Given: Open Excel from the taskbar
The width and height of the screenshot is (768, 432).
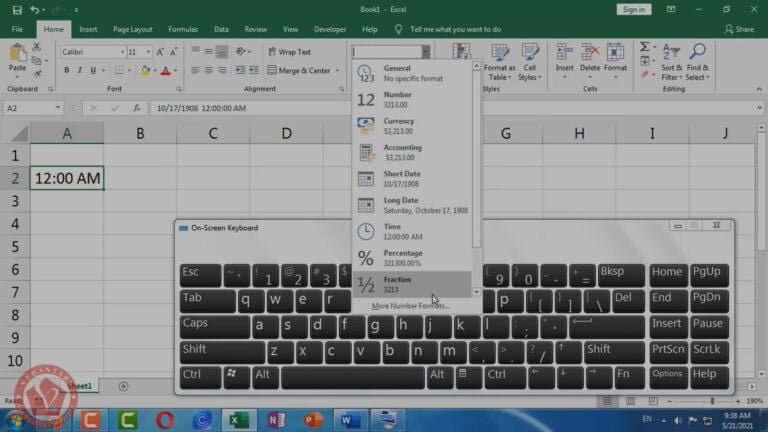Looking at the screenshot, I should [239, 420].
